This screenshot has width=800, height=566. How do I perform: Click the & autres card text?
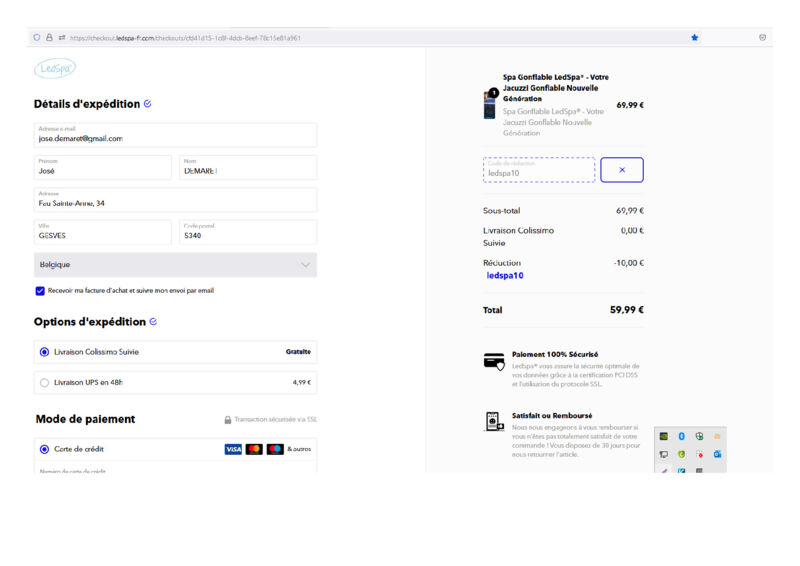(x=299, y=449)
